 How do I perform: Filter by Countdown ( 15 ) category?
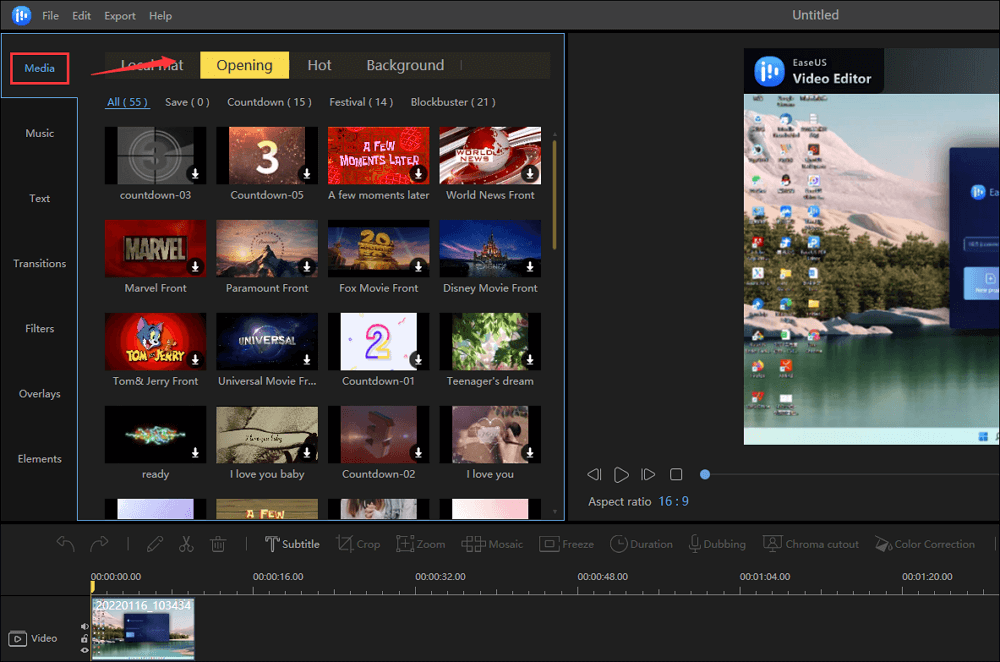(x=269, y=102)
